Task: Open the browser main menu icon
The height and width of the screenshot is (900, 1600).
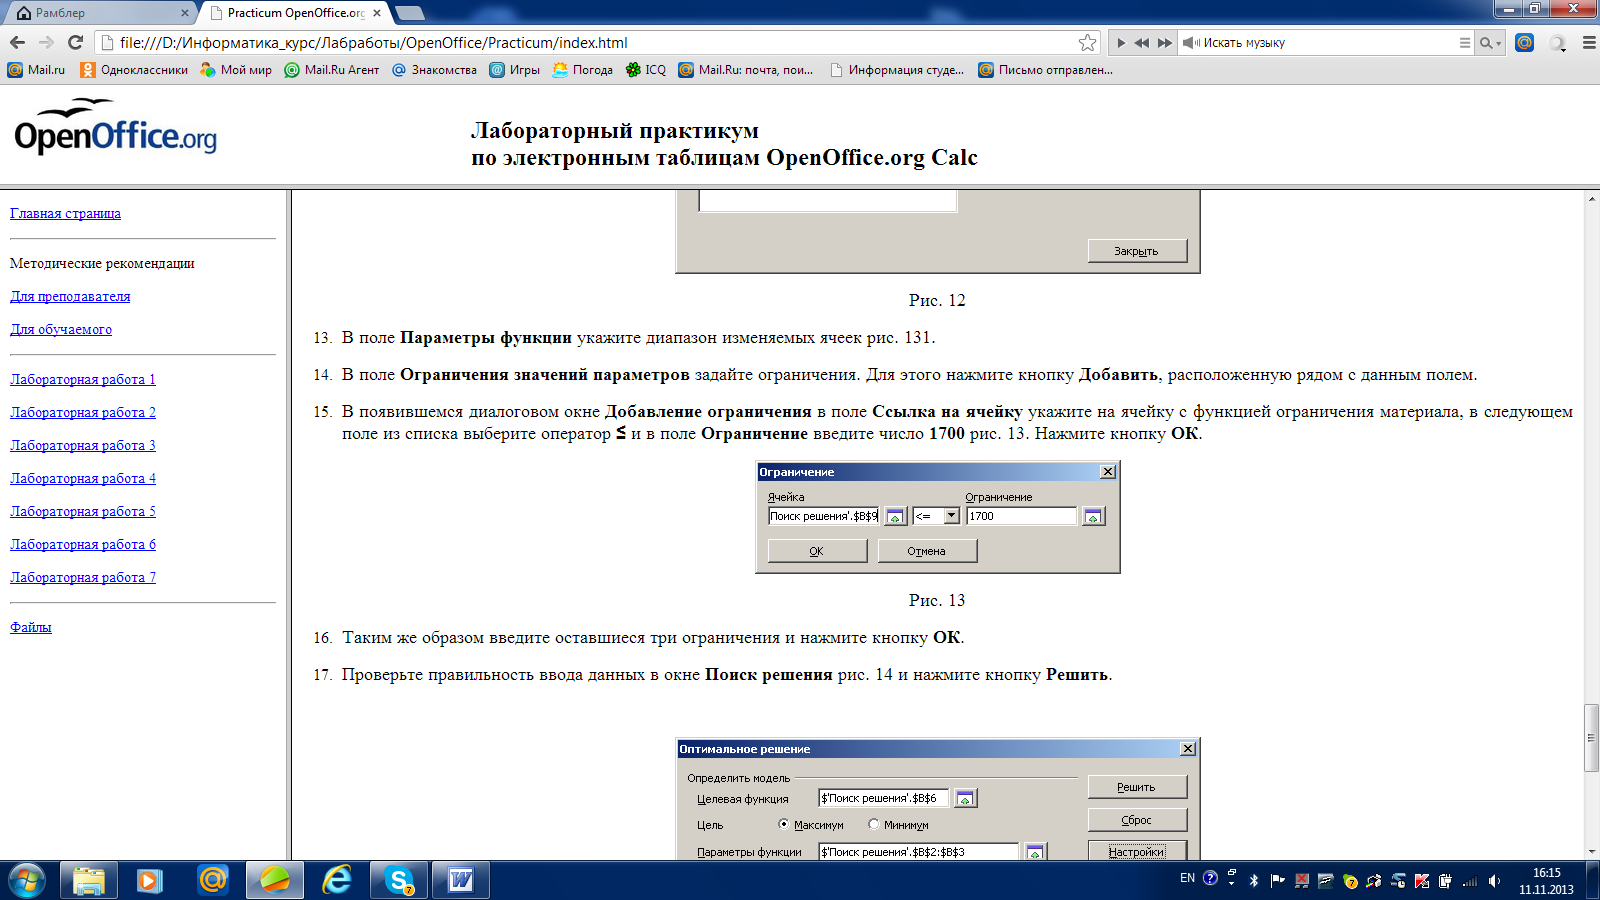Action: pyautogui.click(x=1588, y=43)
